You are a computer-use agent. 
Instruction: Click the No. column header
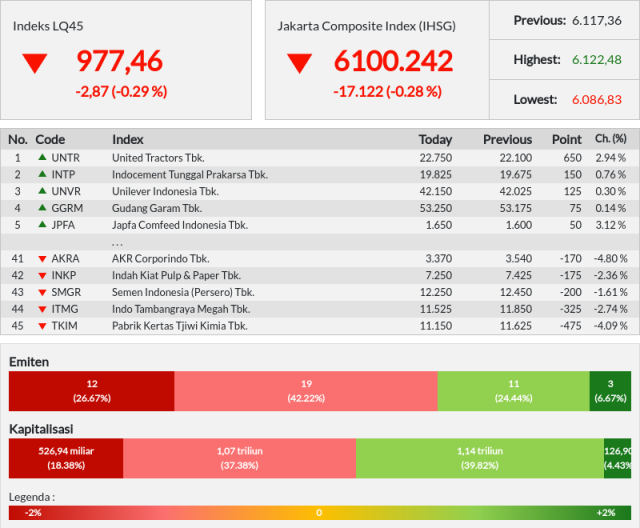tap(18, 140)
